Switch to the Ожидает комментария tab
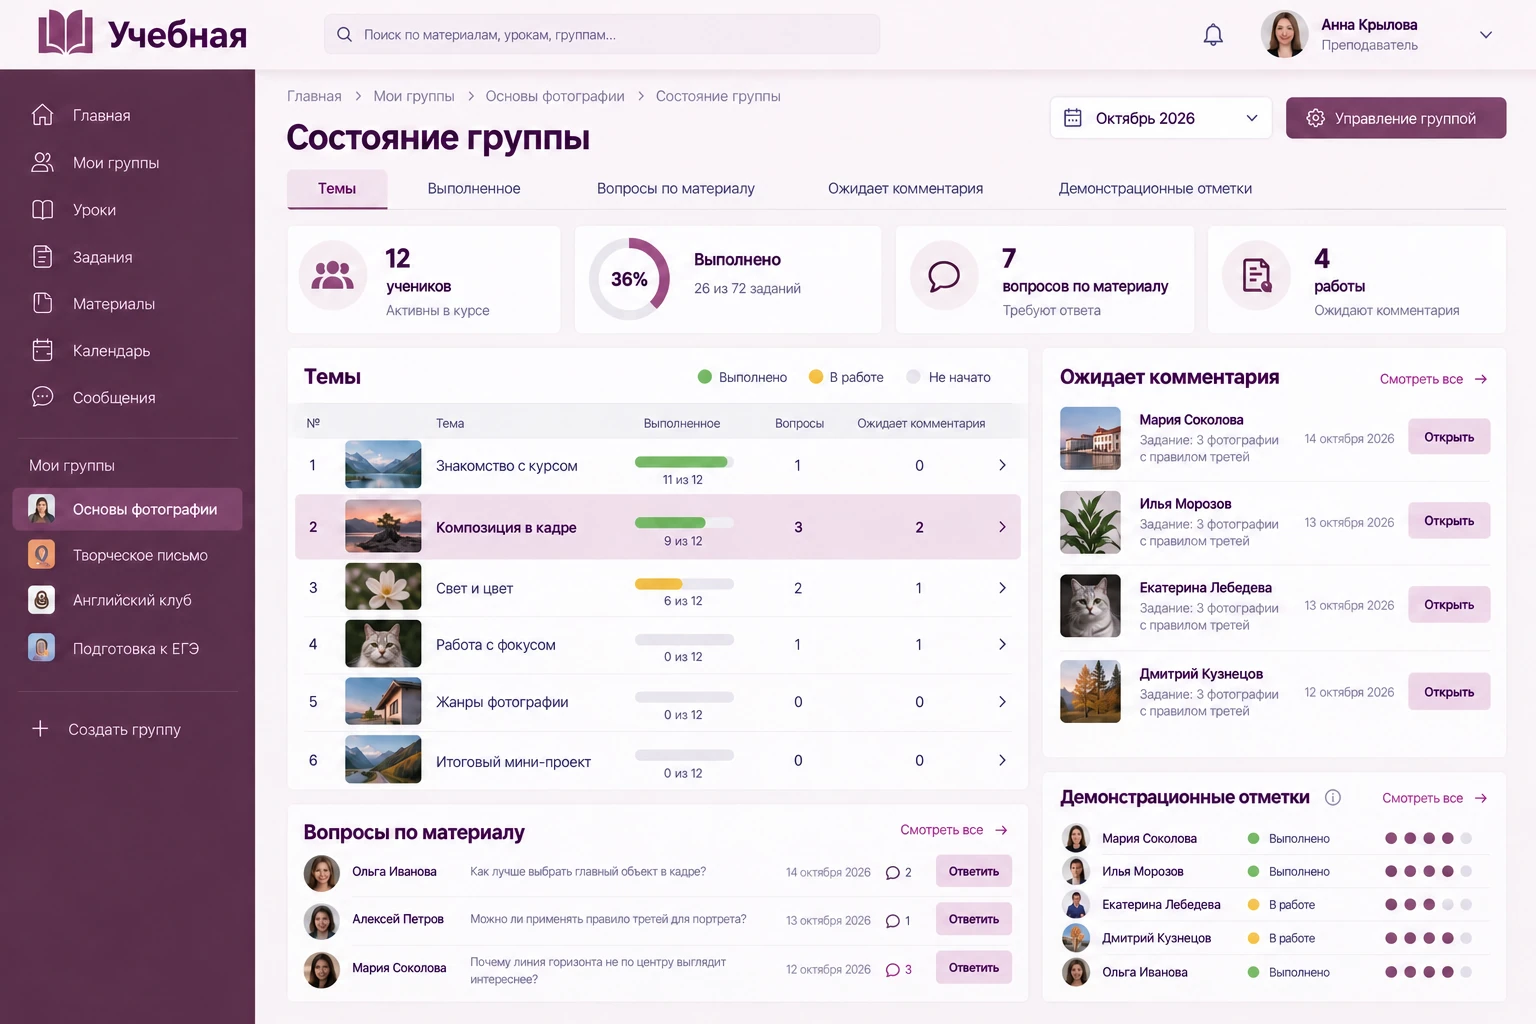 point(905,188)
